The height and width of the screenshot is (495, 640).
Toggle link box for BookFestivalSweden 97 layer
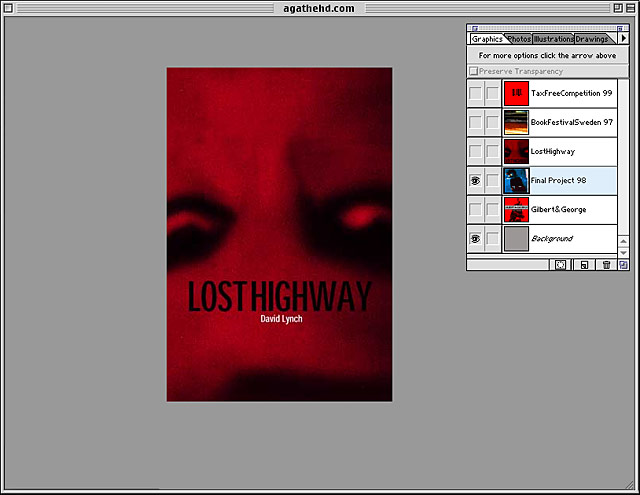[493, 122]
